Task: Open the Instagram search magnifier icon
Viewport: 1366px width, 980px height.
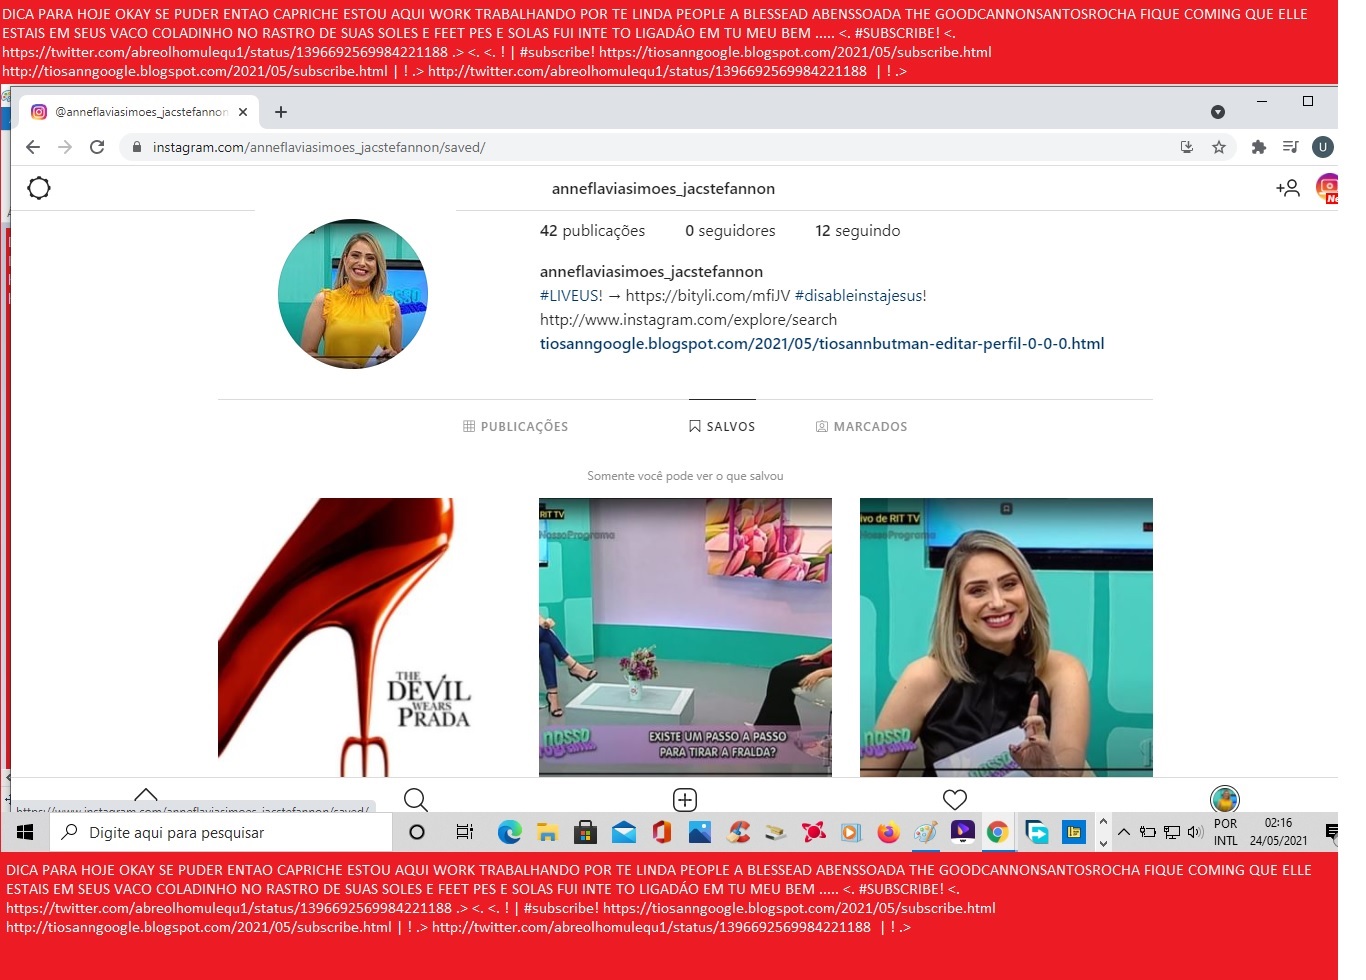Action: [416, 799]
